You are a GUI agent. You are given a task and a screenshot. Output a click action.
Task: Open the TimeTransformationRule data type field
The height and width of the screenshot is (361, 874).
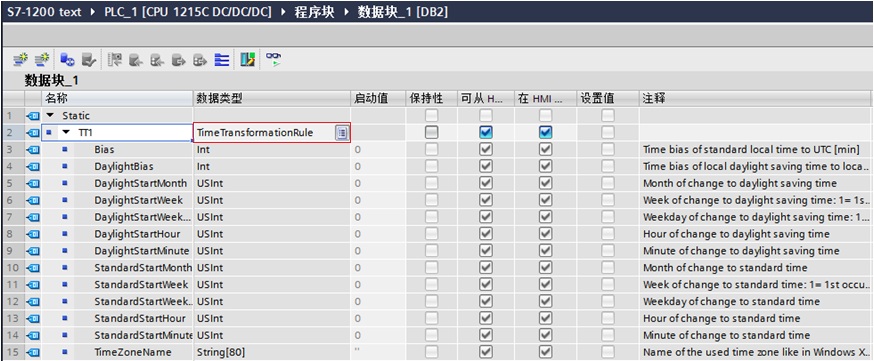(272, 133)
